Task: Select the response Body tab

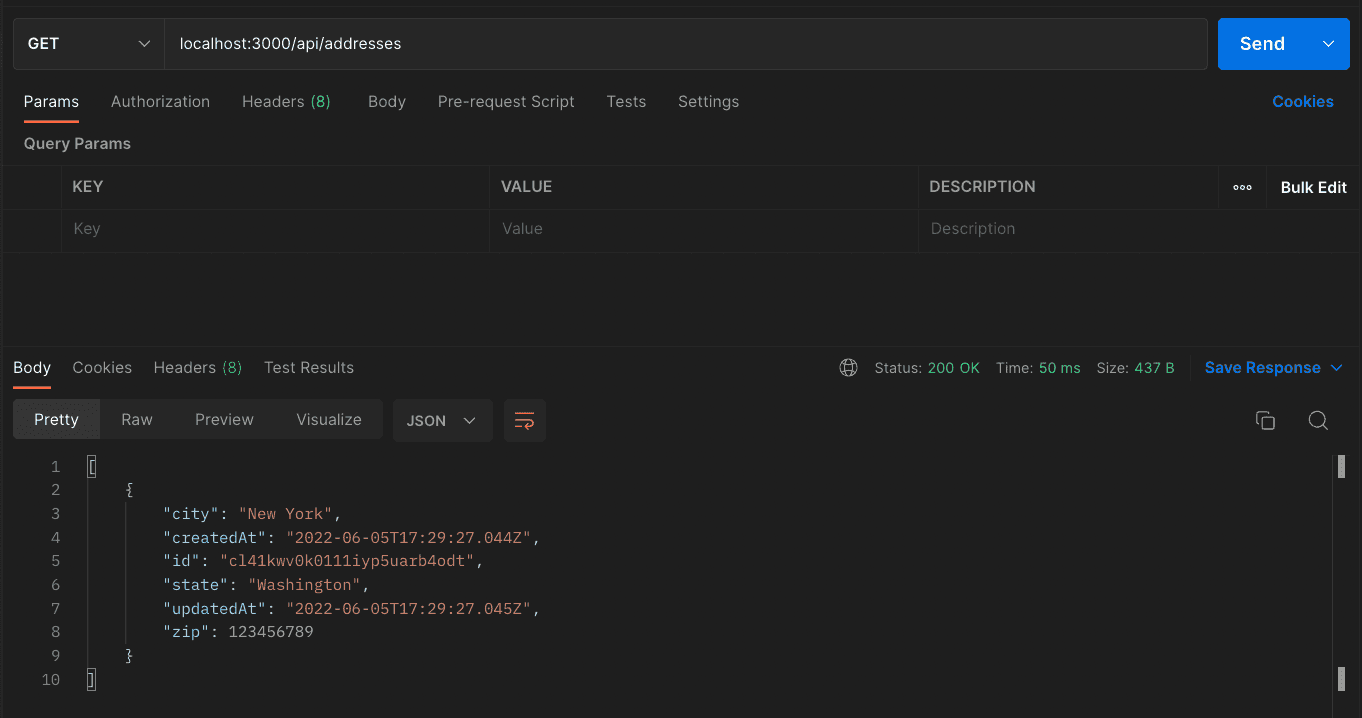Action: [x=32, y=368]
